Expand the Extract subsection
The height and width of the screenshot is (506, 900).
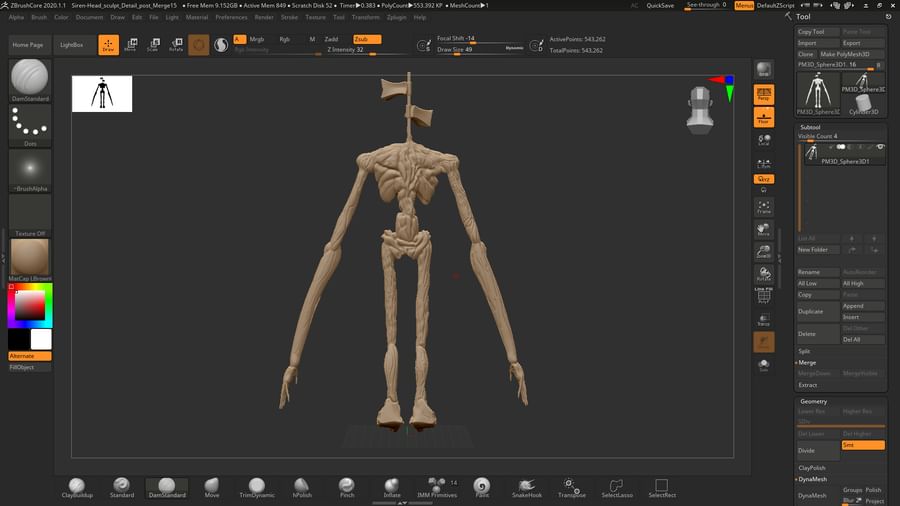tap(808, 385)
